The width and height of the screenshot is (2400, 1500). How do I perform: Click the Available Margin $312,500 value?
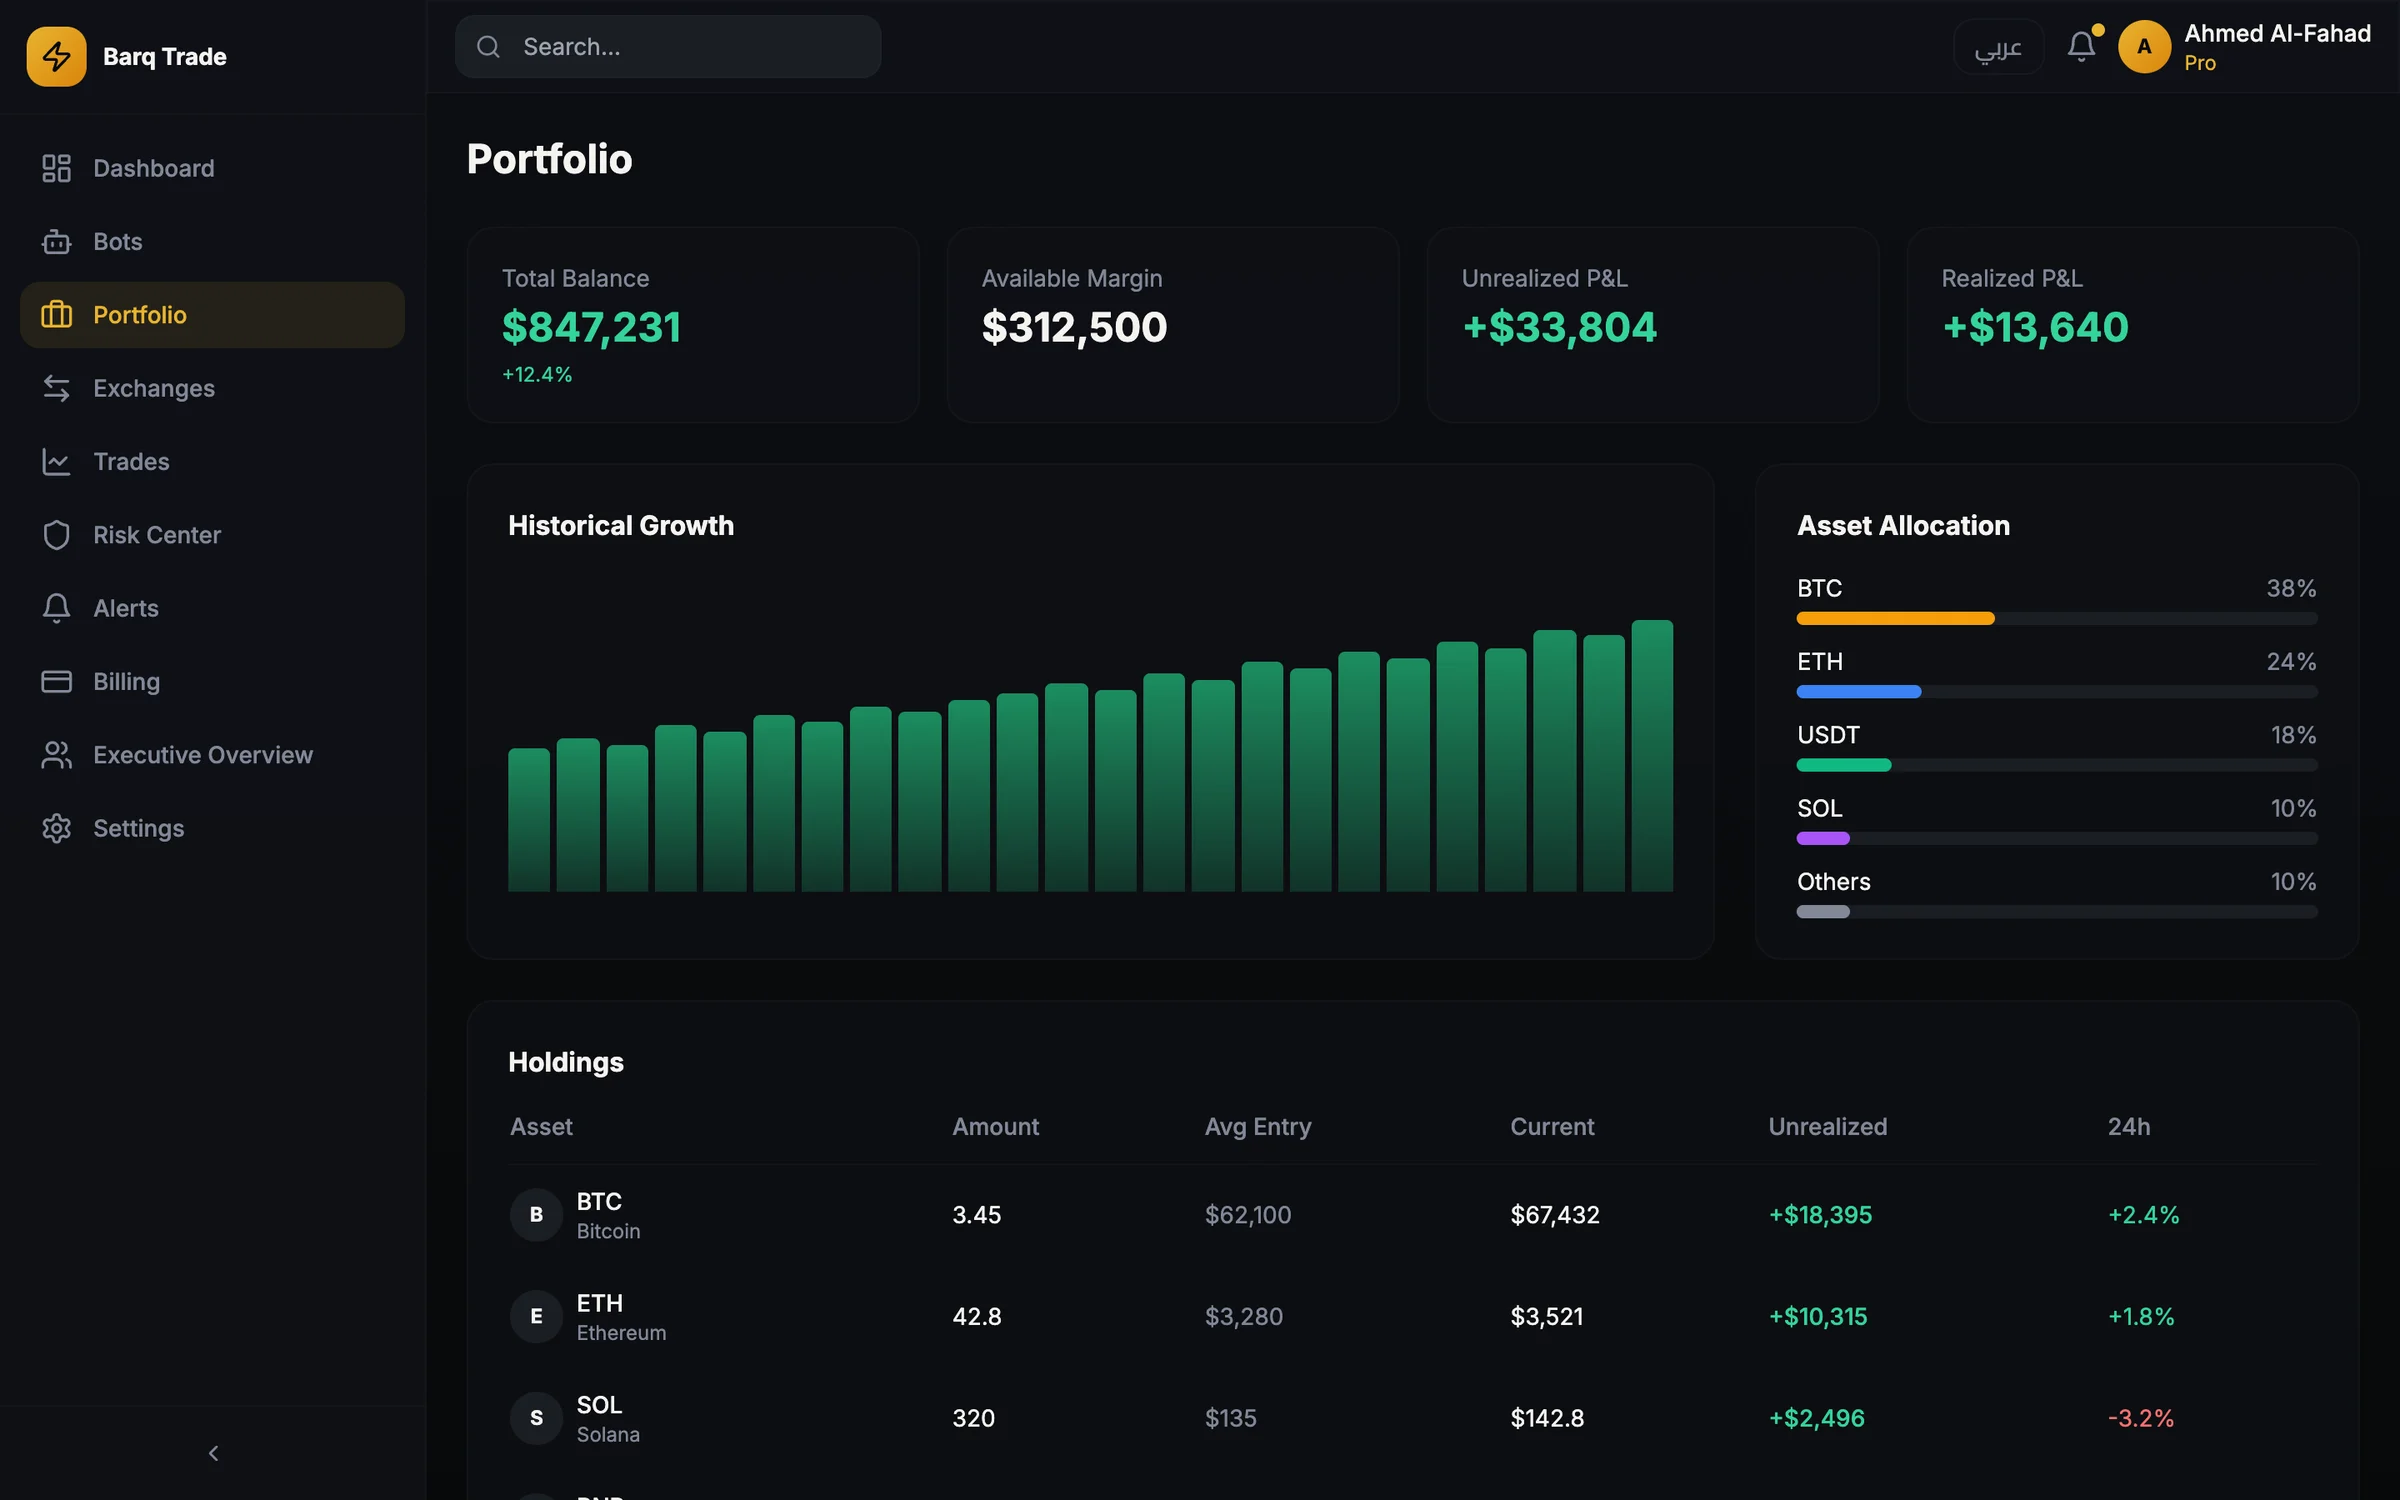[1074, 327]
